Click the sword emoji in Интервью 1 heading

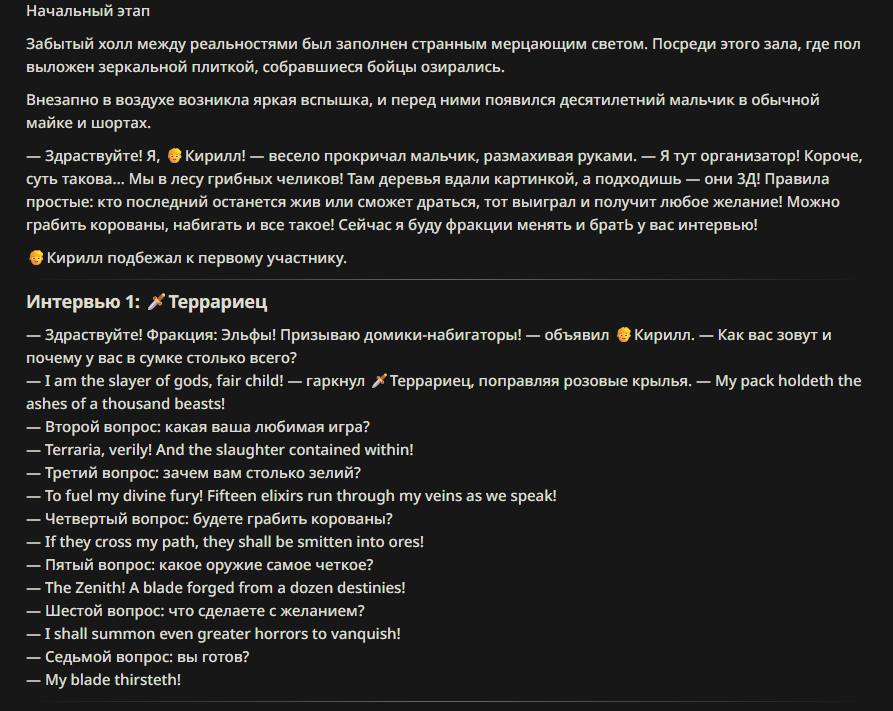(156, 301)
